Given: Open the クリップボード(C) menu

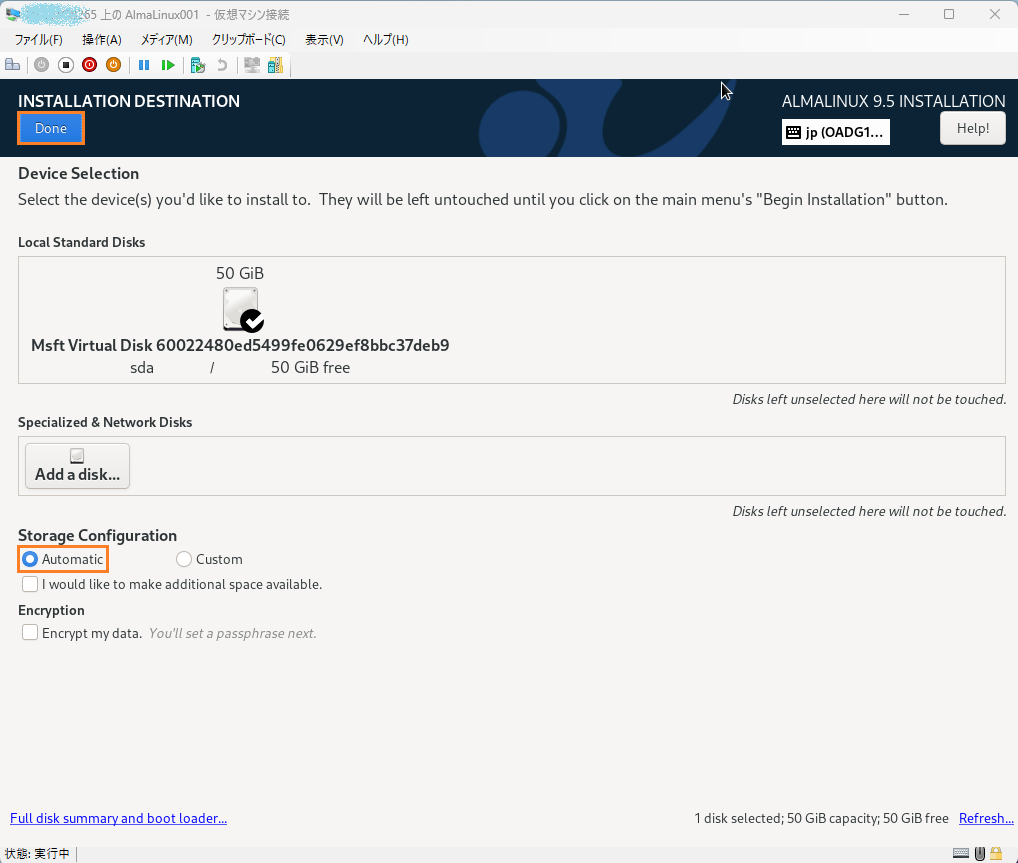Looking at the screenshot, I should [249, 40].
